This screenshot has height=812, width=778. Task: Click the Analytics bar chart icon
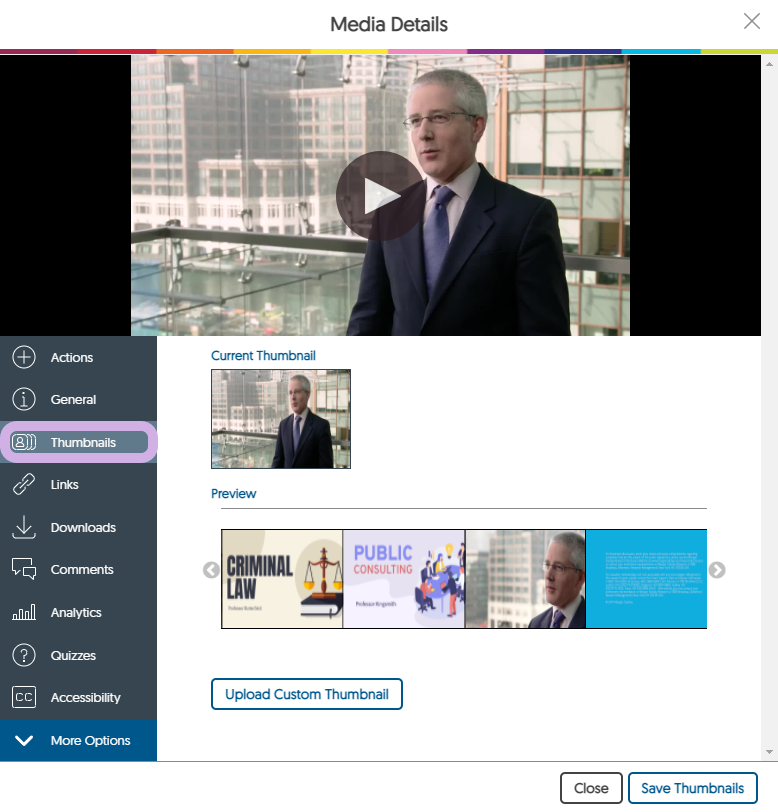tap(24, 613)
